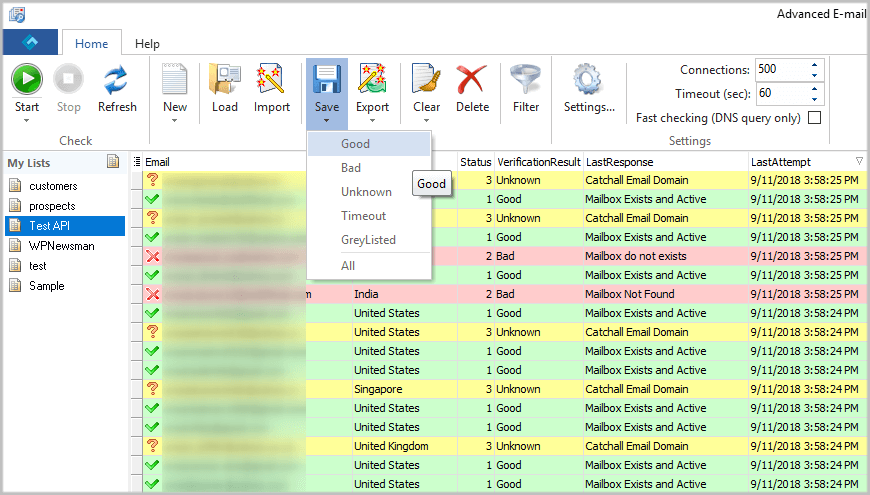Choose GreyListed in Save menu
The height and width of the screenshot is (495, 870).
(x=369, y=240)
